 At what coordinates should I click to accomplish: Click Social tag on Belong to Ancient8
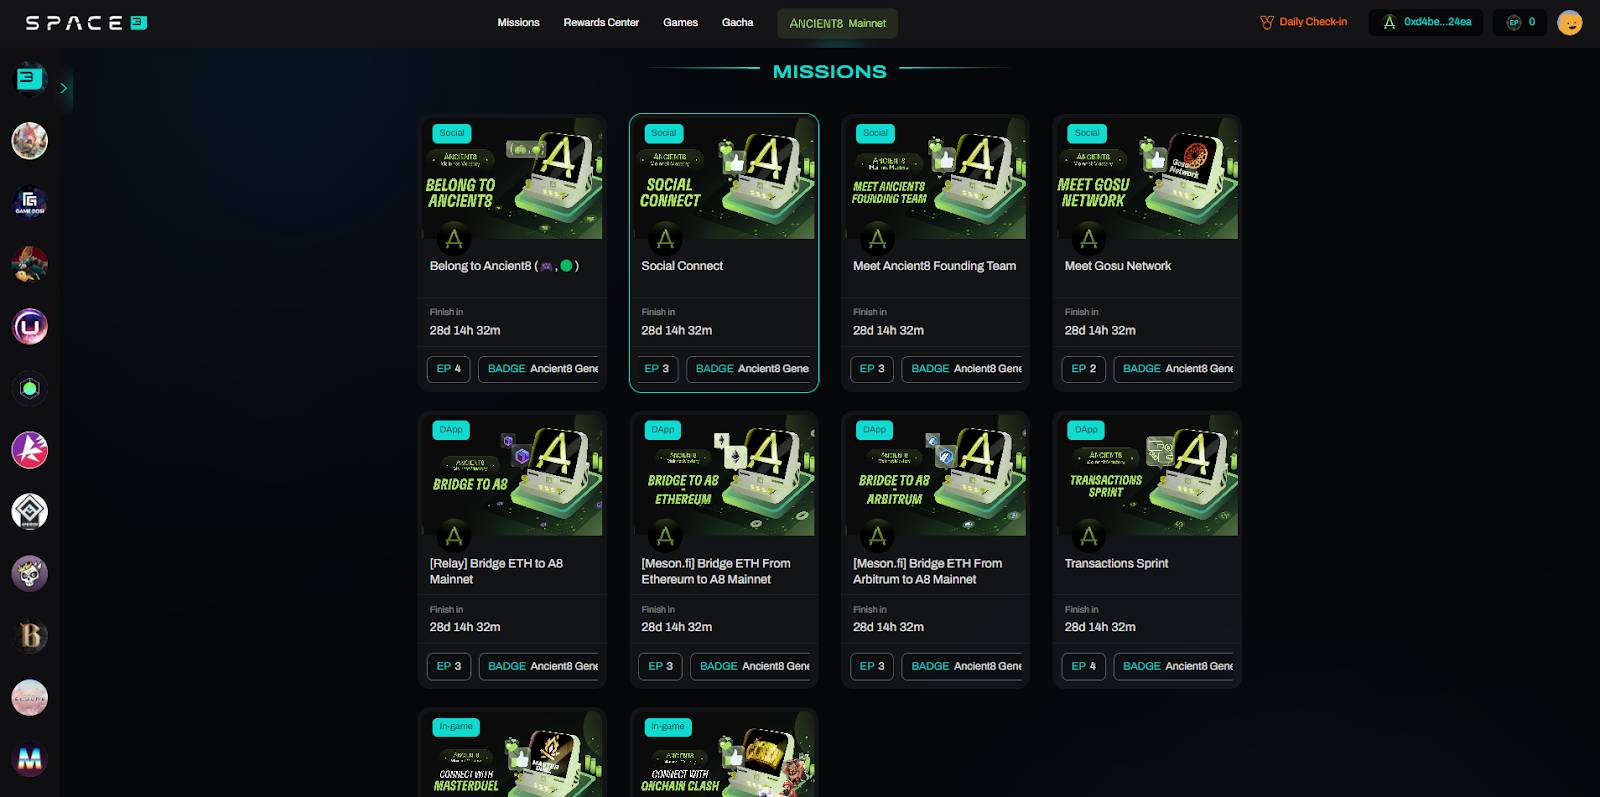pyautogui.click(x=452, y=133)
